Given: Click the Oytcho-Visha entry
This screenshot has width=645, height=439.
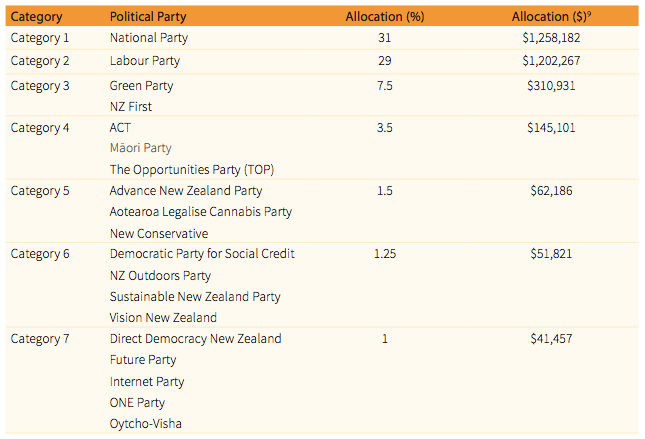Looking at the screenshot, I should [146, 423].
